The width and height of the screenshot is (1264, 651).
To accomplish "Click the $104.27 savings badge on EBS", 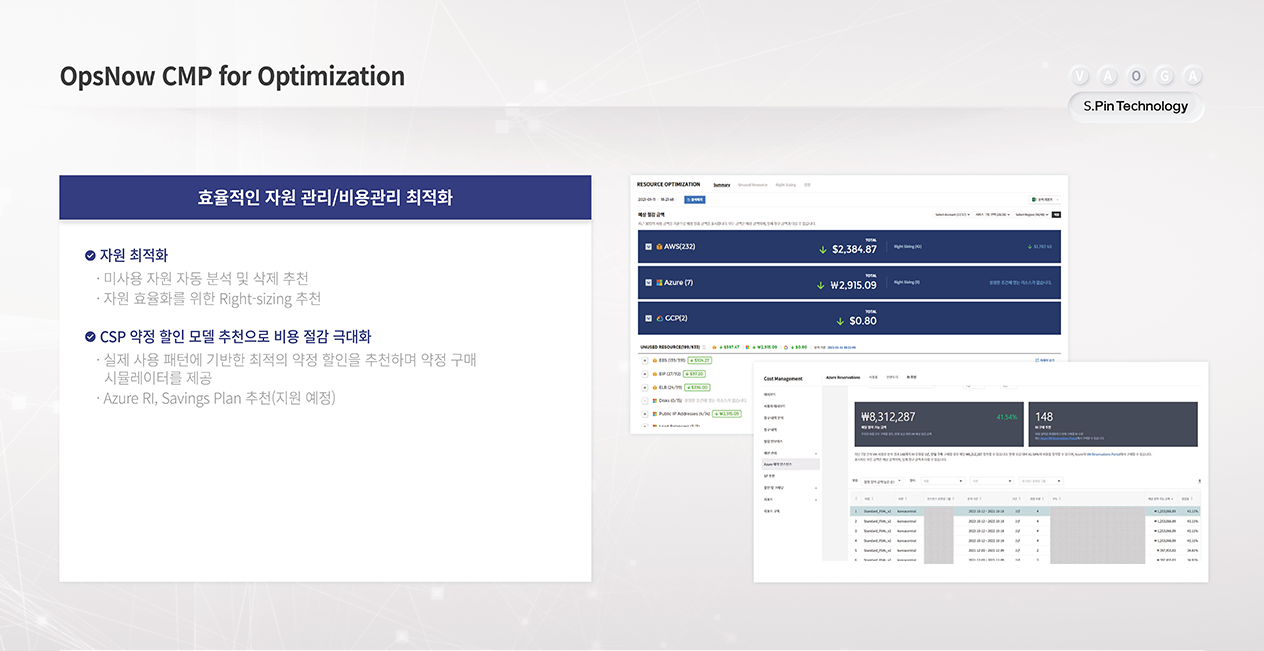I will click(699, 360).
